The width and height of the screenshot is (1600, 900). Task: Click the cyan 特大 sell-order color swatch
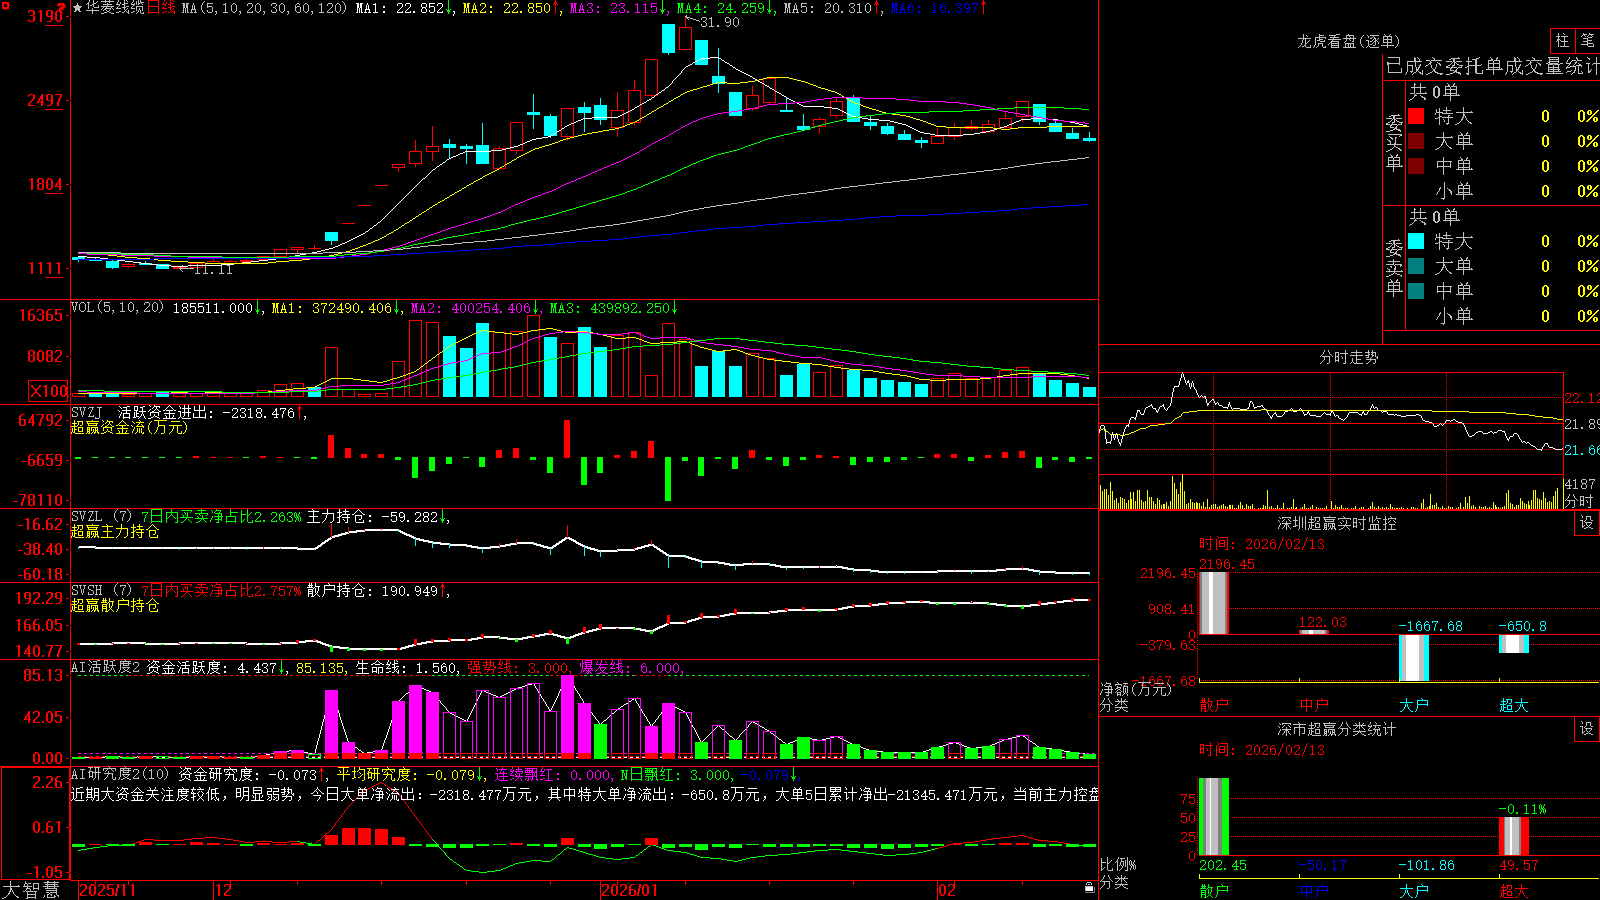pos(1416,241)
